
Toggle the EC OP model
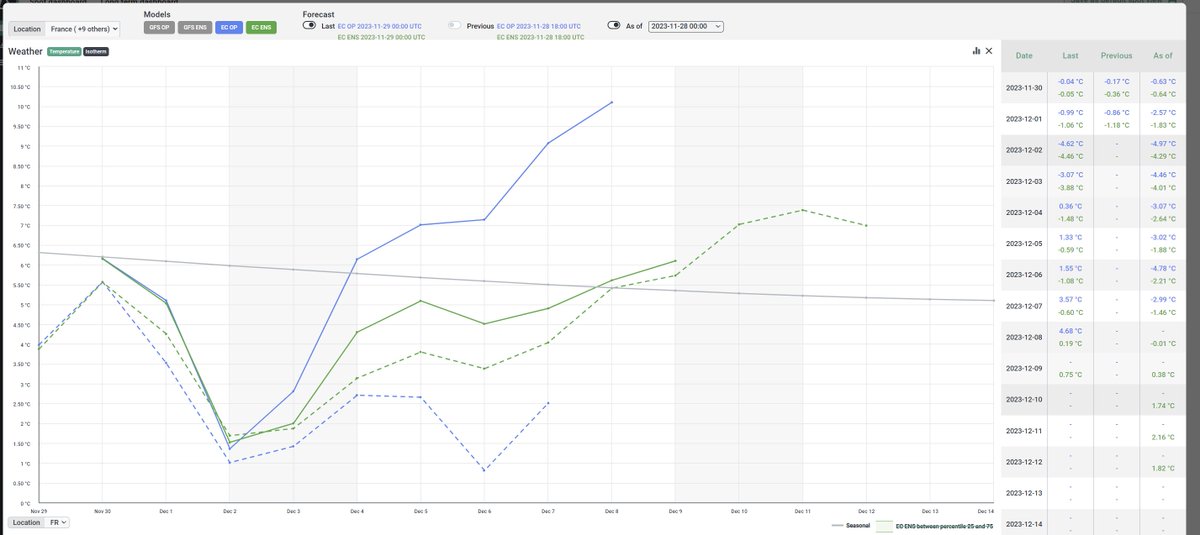pyautogui.click(x=228, y=28)
